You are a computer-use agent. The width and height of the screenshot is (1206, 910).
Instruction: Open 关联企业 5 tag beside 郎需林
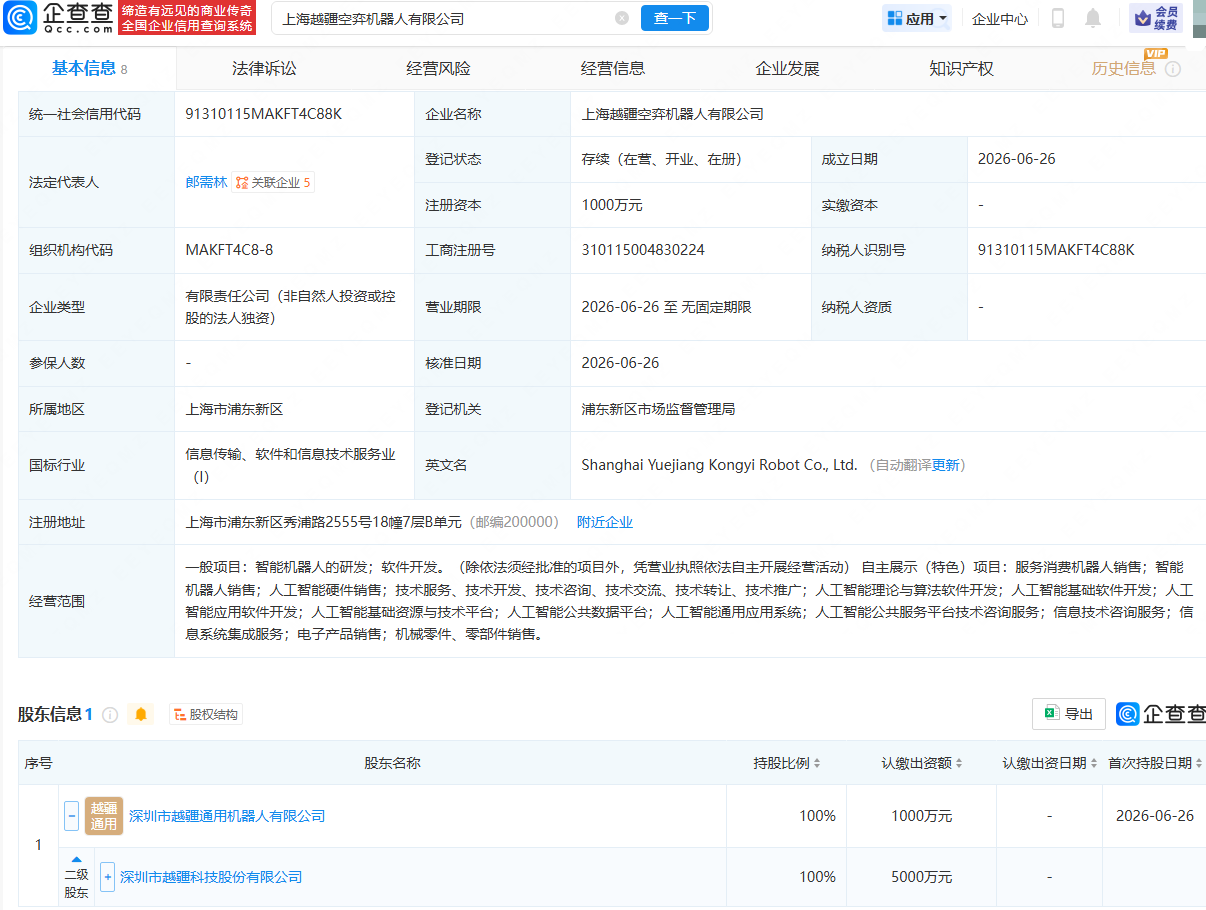click(273, 182)
